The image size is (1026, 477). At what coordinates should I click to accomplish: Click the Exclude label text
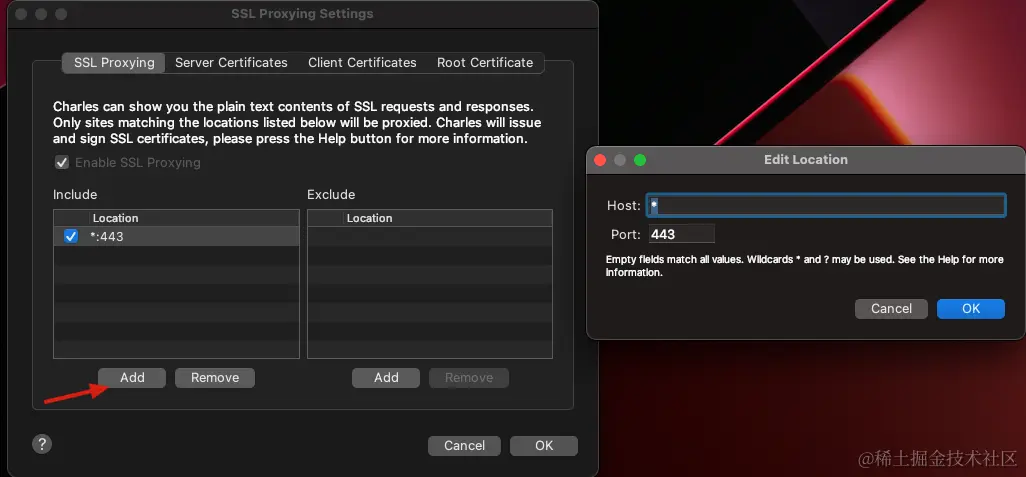(331, 194)
